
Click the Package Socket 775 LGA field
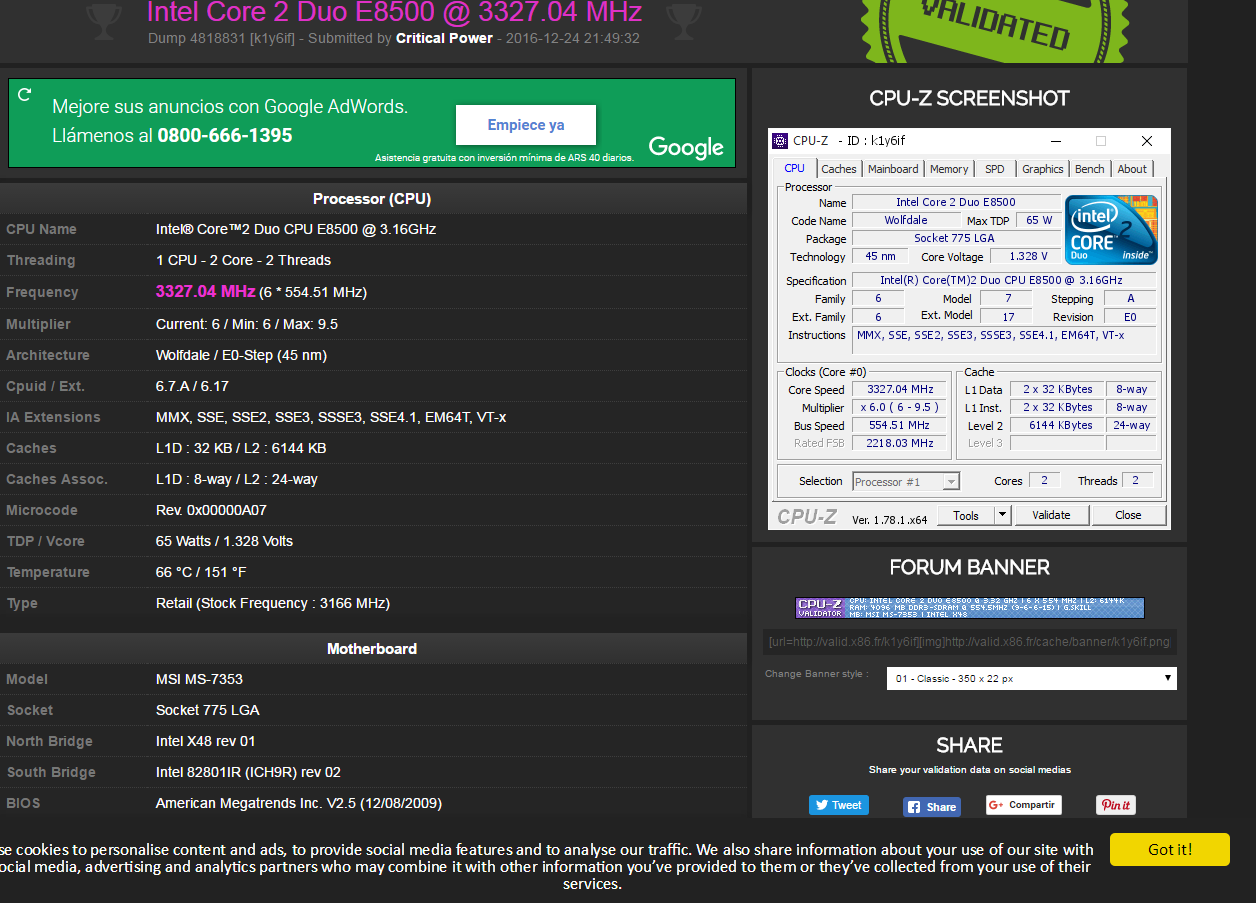[956, 238]
